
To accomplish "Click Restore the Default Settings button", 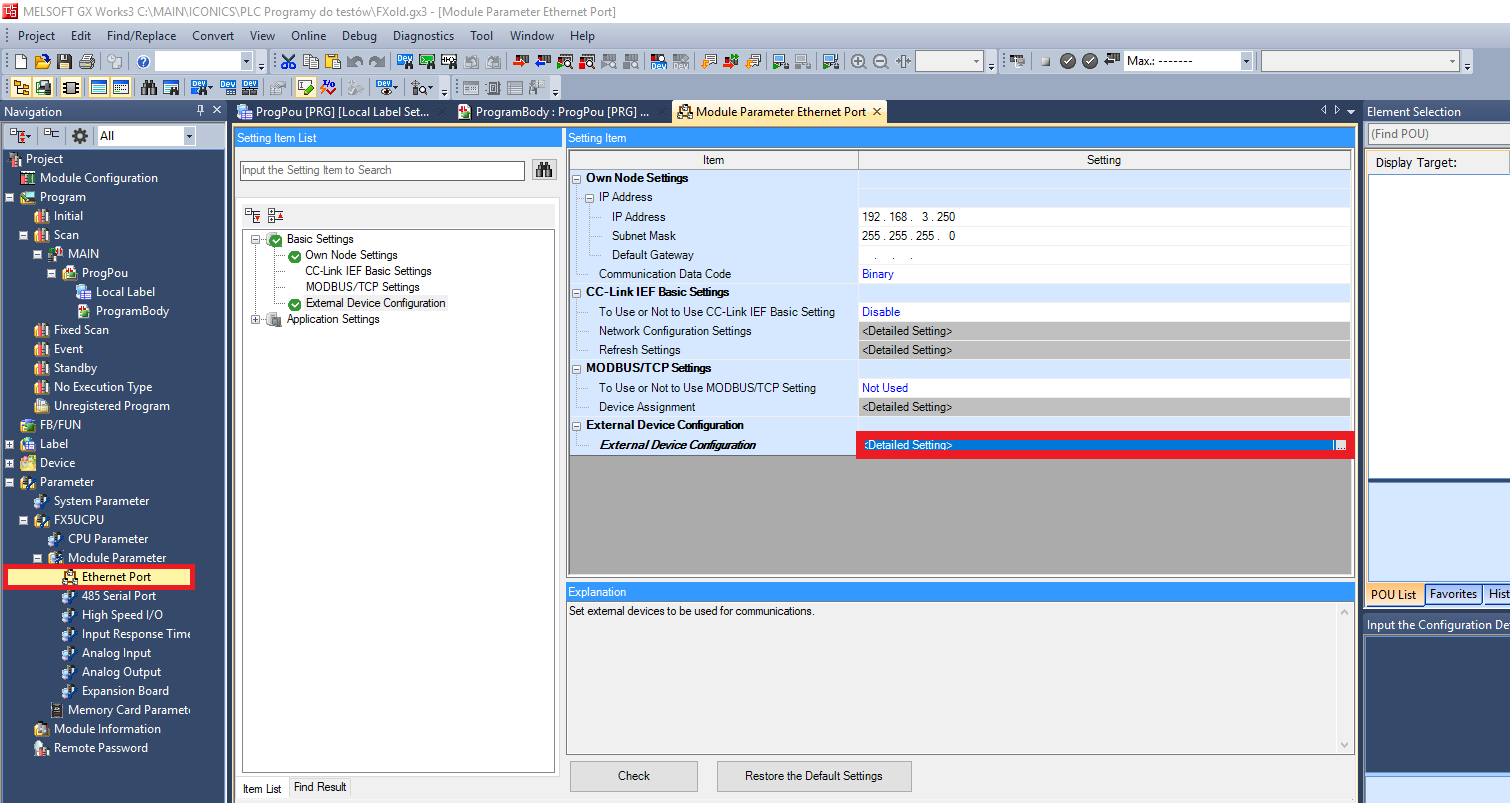I will (x=814, y=776).
